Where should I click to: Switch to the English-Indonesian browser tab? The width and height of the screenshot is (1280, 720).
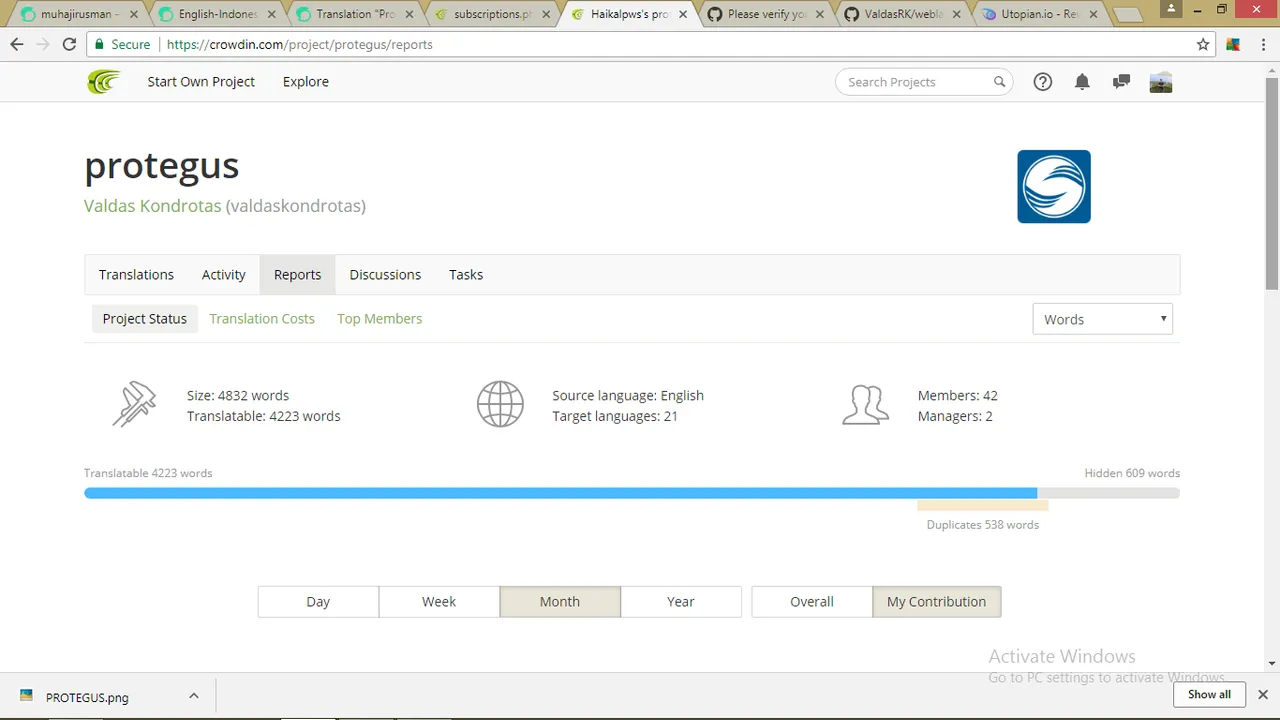[215, 14]
